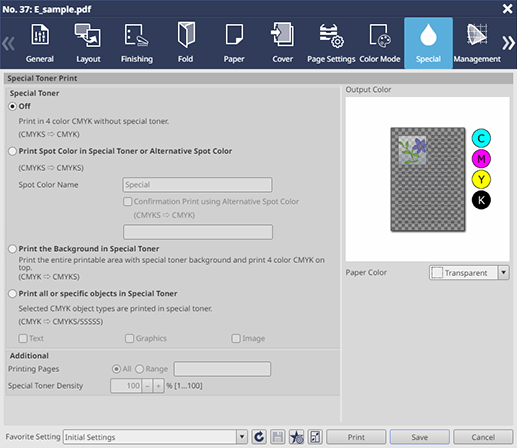Click the output color preview thumbnail
The height and width of the screenshot is (448, 517).
click(428, 179)
